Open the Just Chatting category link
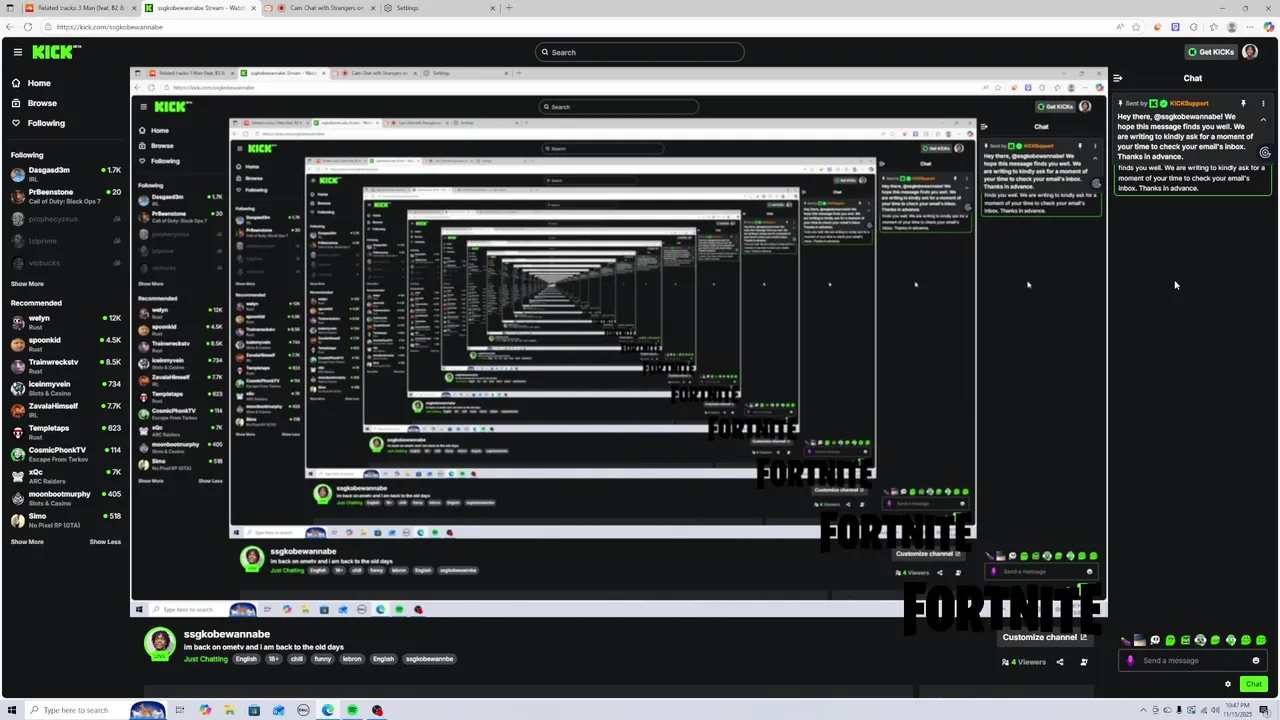 [206, 659]
